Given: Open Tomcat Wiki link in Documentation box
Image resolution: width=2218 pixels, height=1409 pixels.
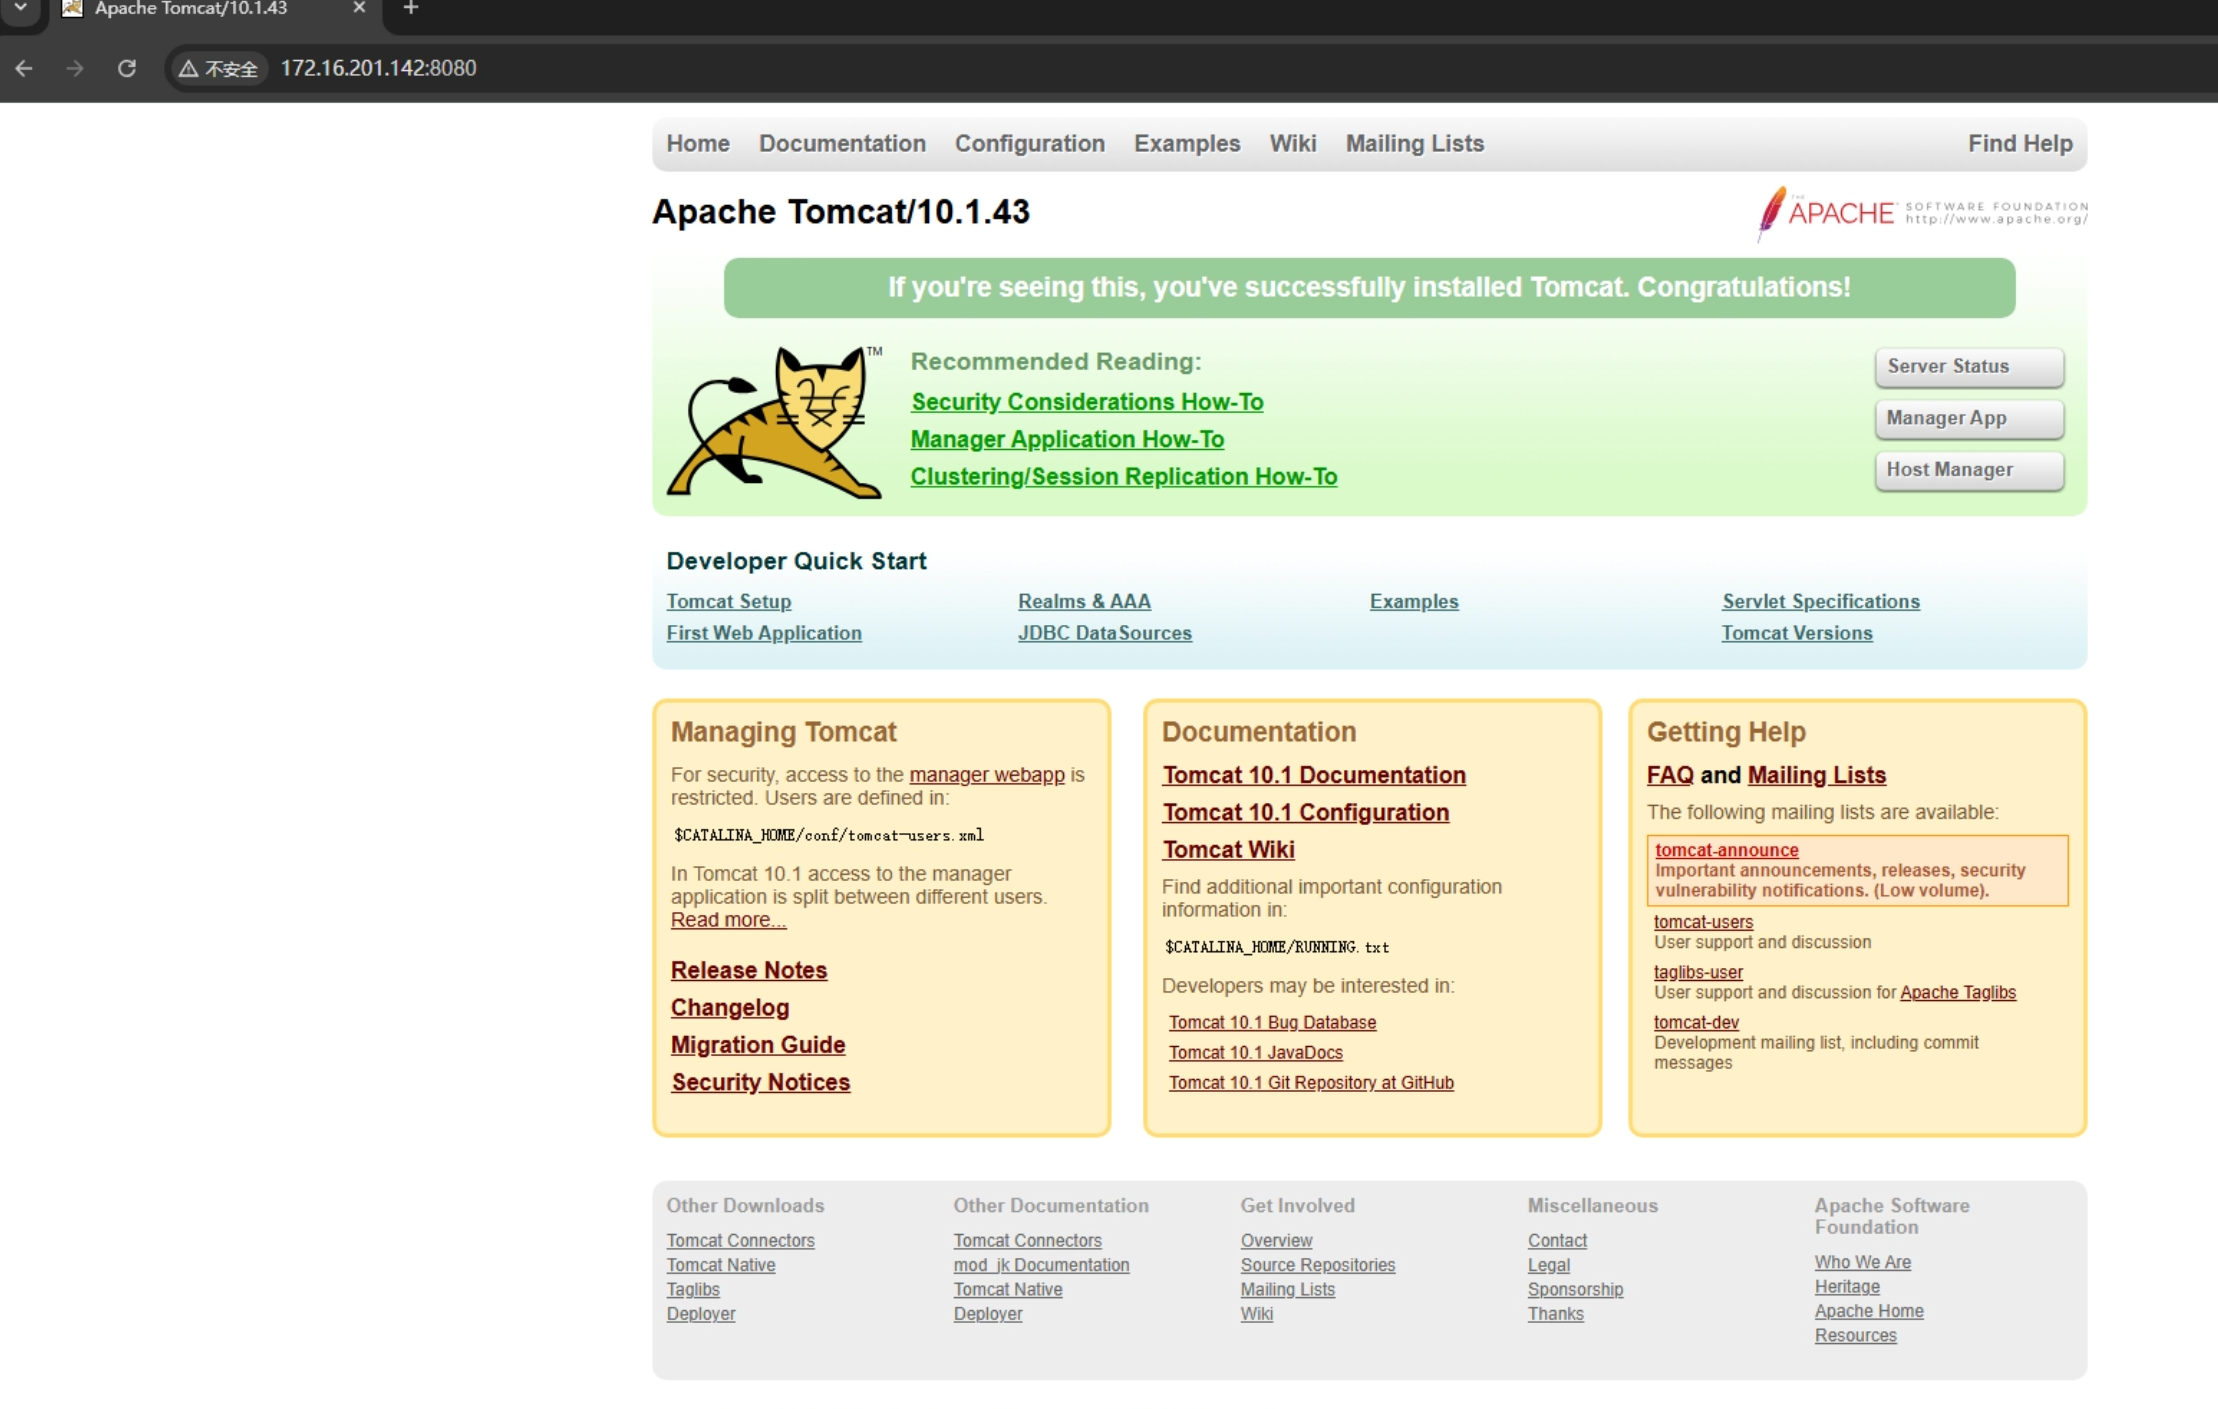Looking at the screenshot, I should click(1229, 849).
